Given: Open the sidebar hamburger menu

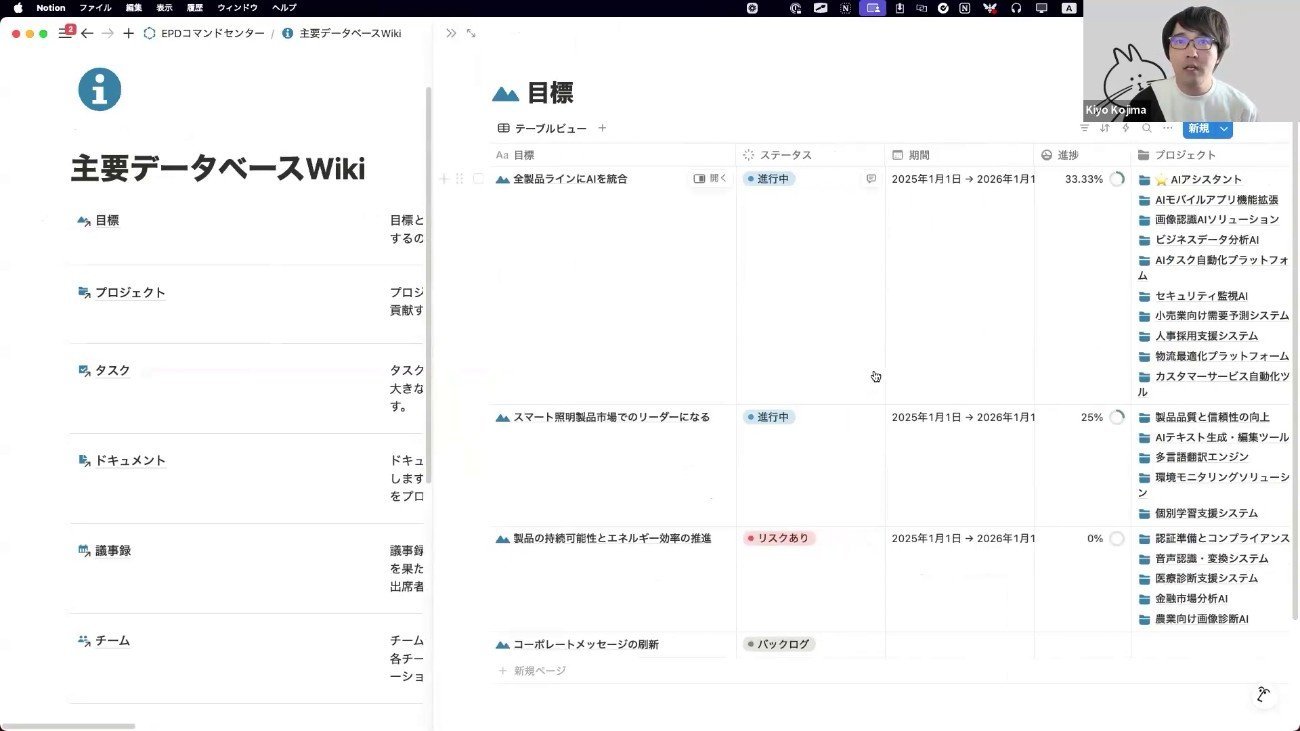Looking at the screenshot, I should (65, 33).
